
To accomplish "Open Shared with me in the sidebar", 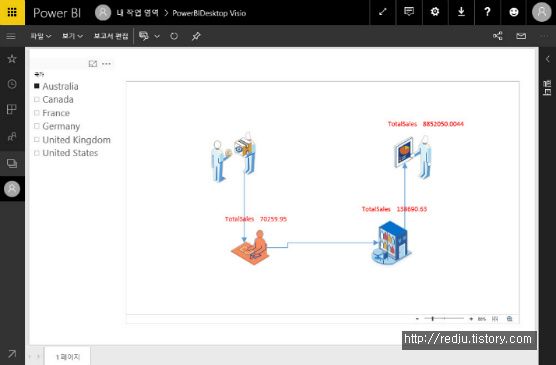I will (x=12, y=137).
